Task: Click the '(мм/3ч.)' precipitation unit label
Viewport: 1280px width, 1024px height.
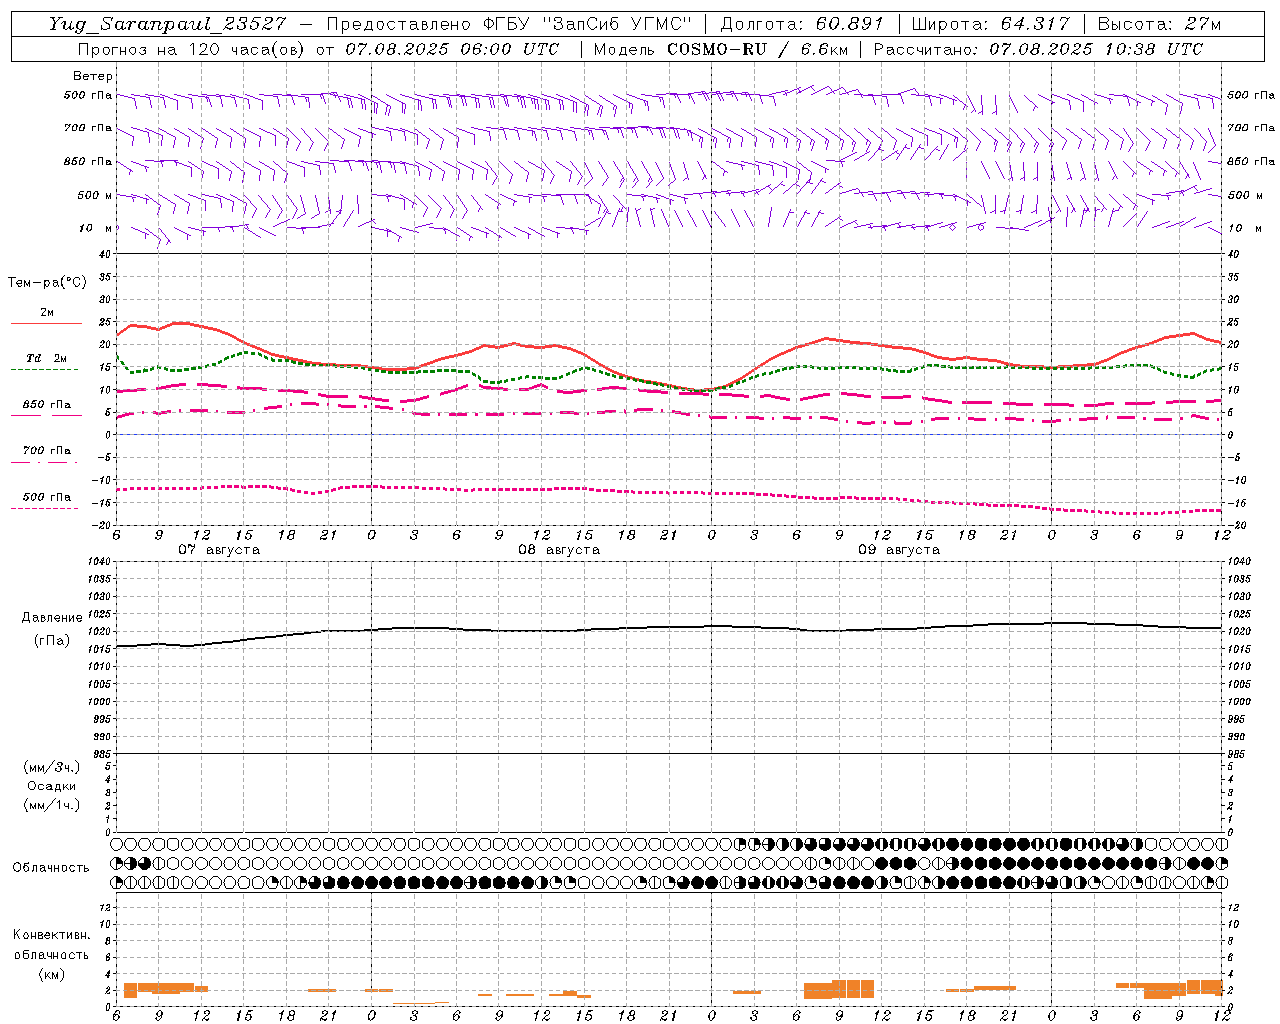Action: tap(52, 767)
